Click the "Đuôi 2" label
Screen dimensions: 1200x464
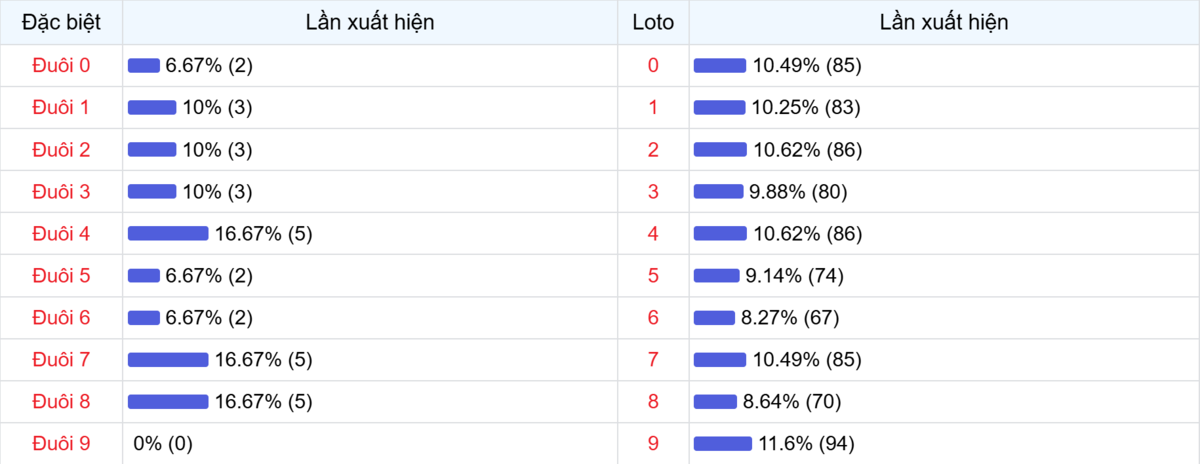tap(61, 150)
